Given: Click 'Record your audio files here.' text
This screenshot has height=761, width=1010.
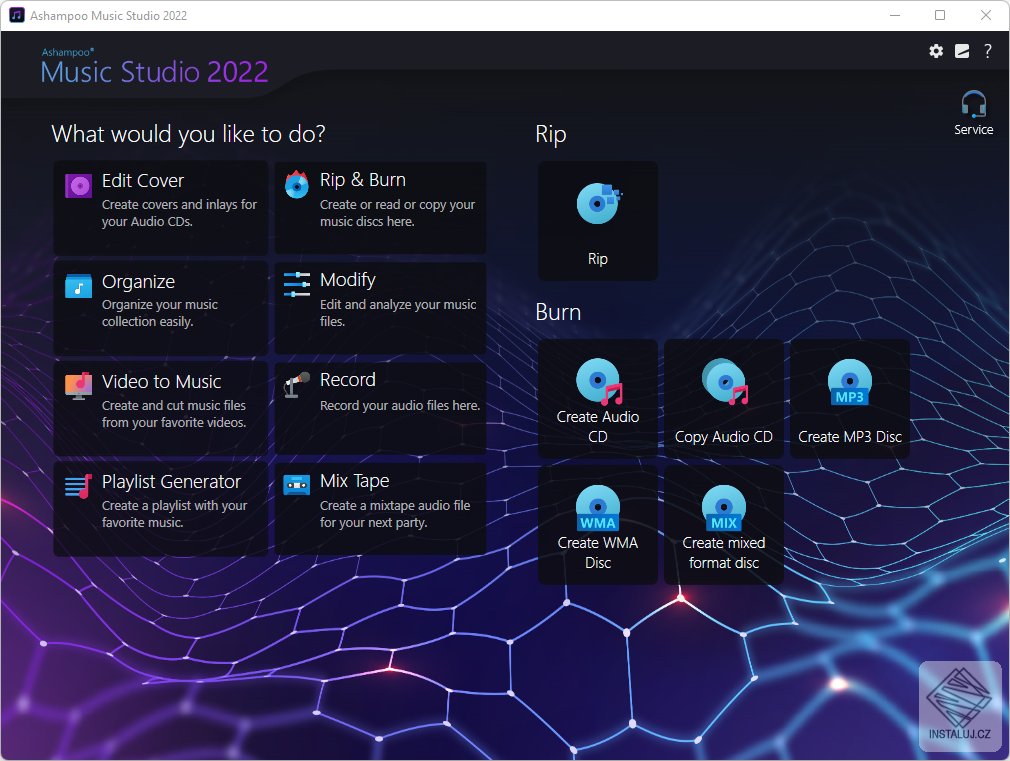Looking at the screenshot, I should click(x=400, y=405).
